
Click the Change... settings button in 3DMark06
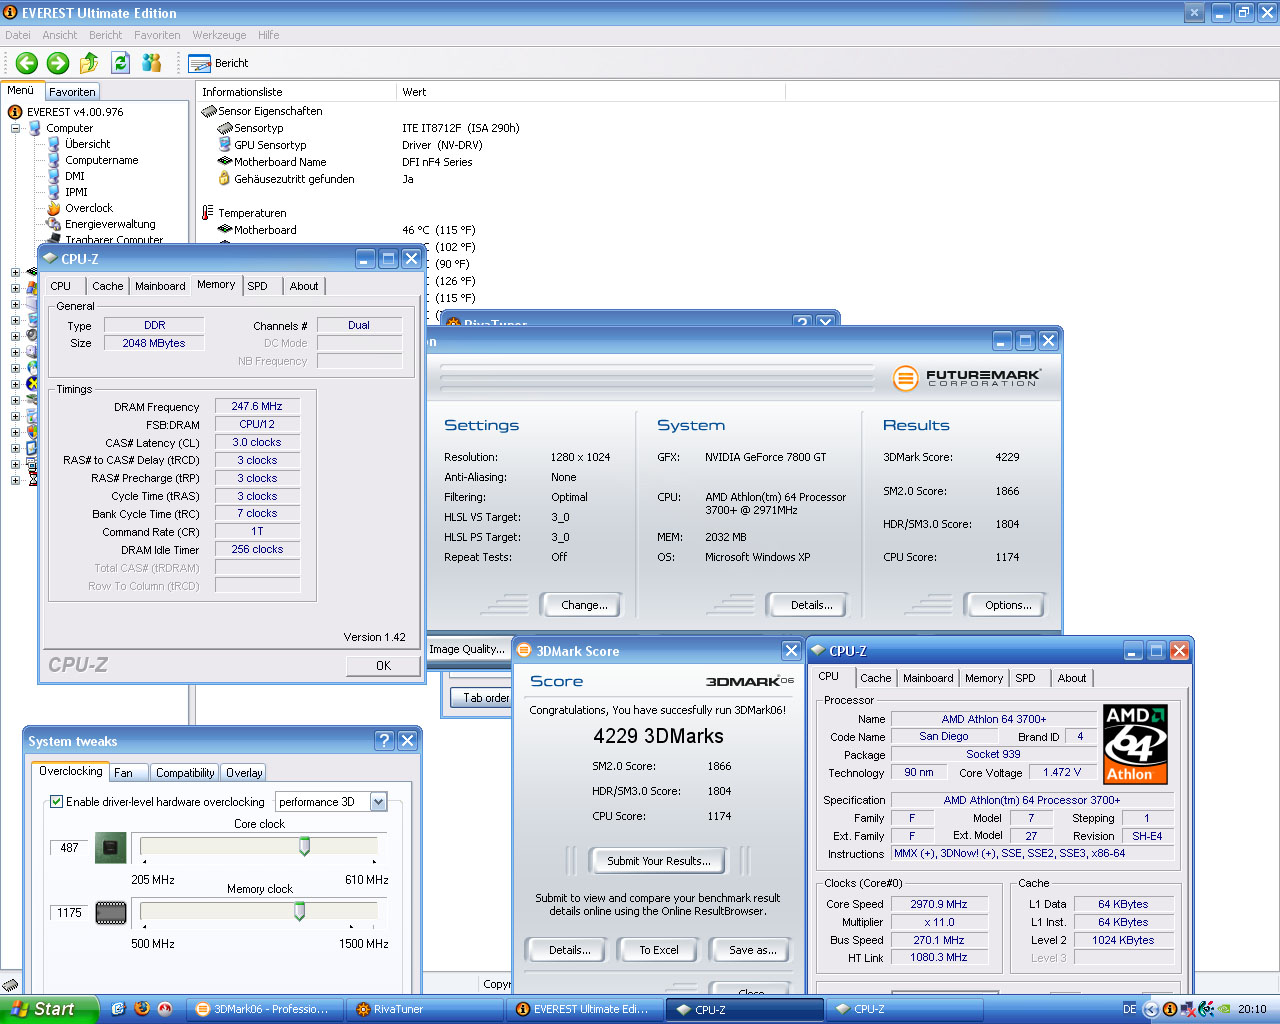pos(584,605)
